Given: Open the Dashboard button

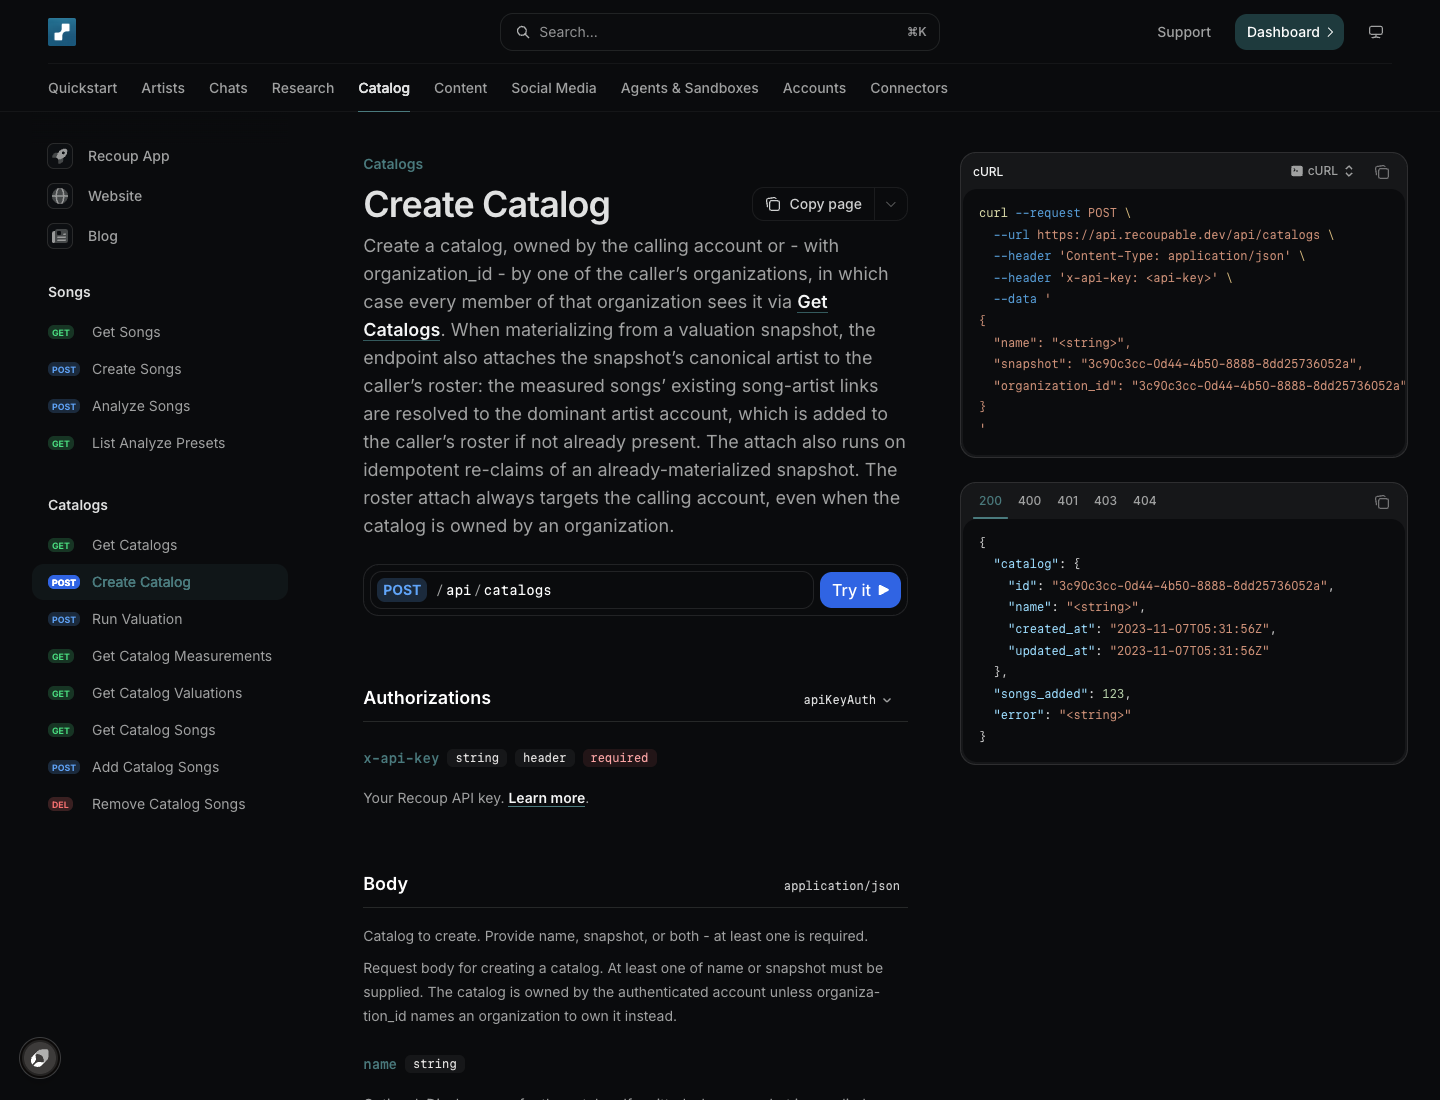Looking at the screenshot, I should tap(1289, 32).
